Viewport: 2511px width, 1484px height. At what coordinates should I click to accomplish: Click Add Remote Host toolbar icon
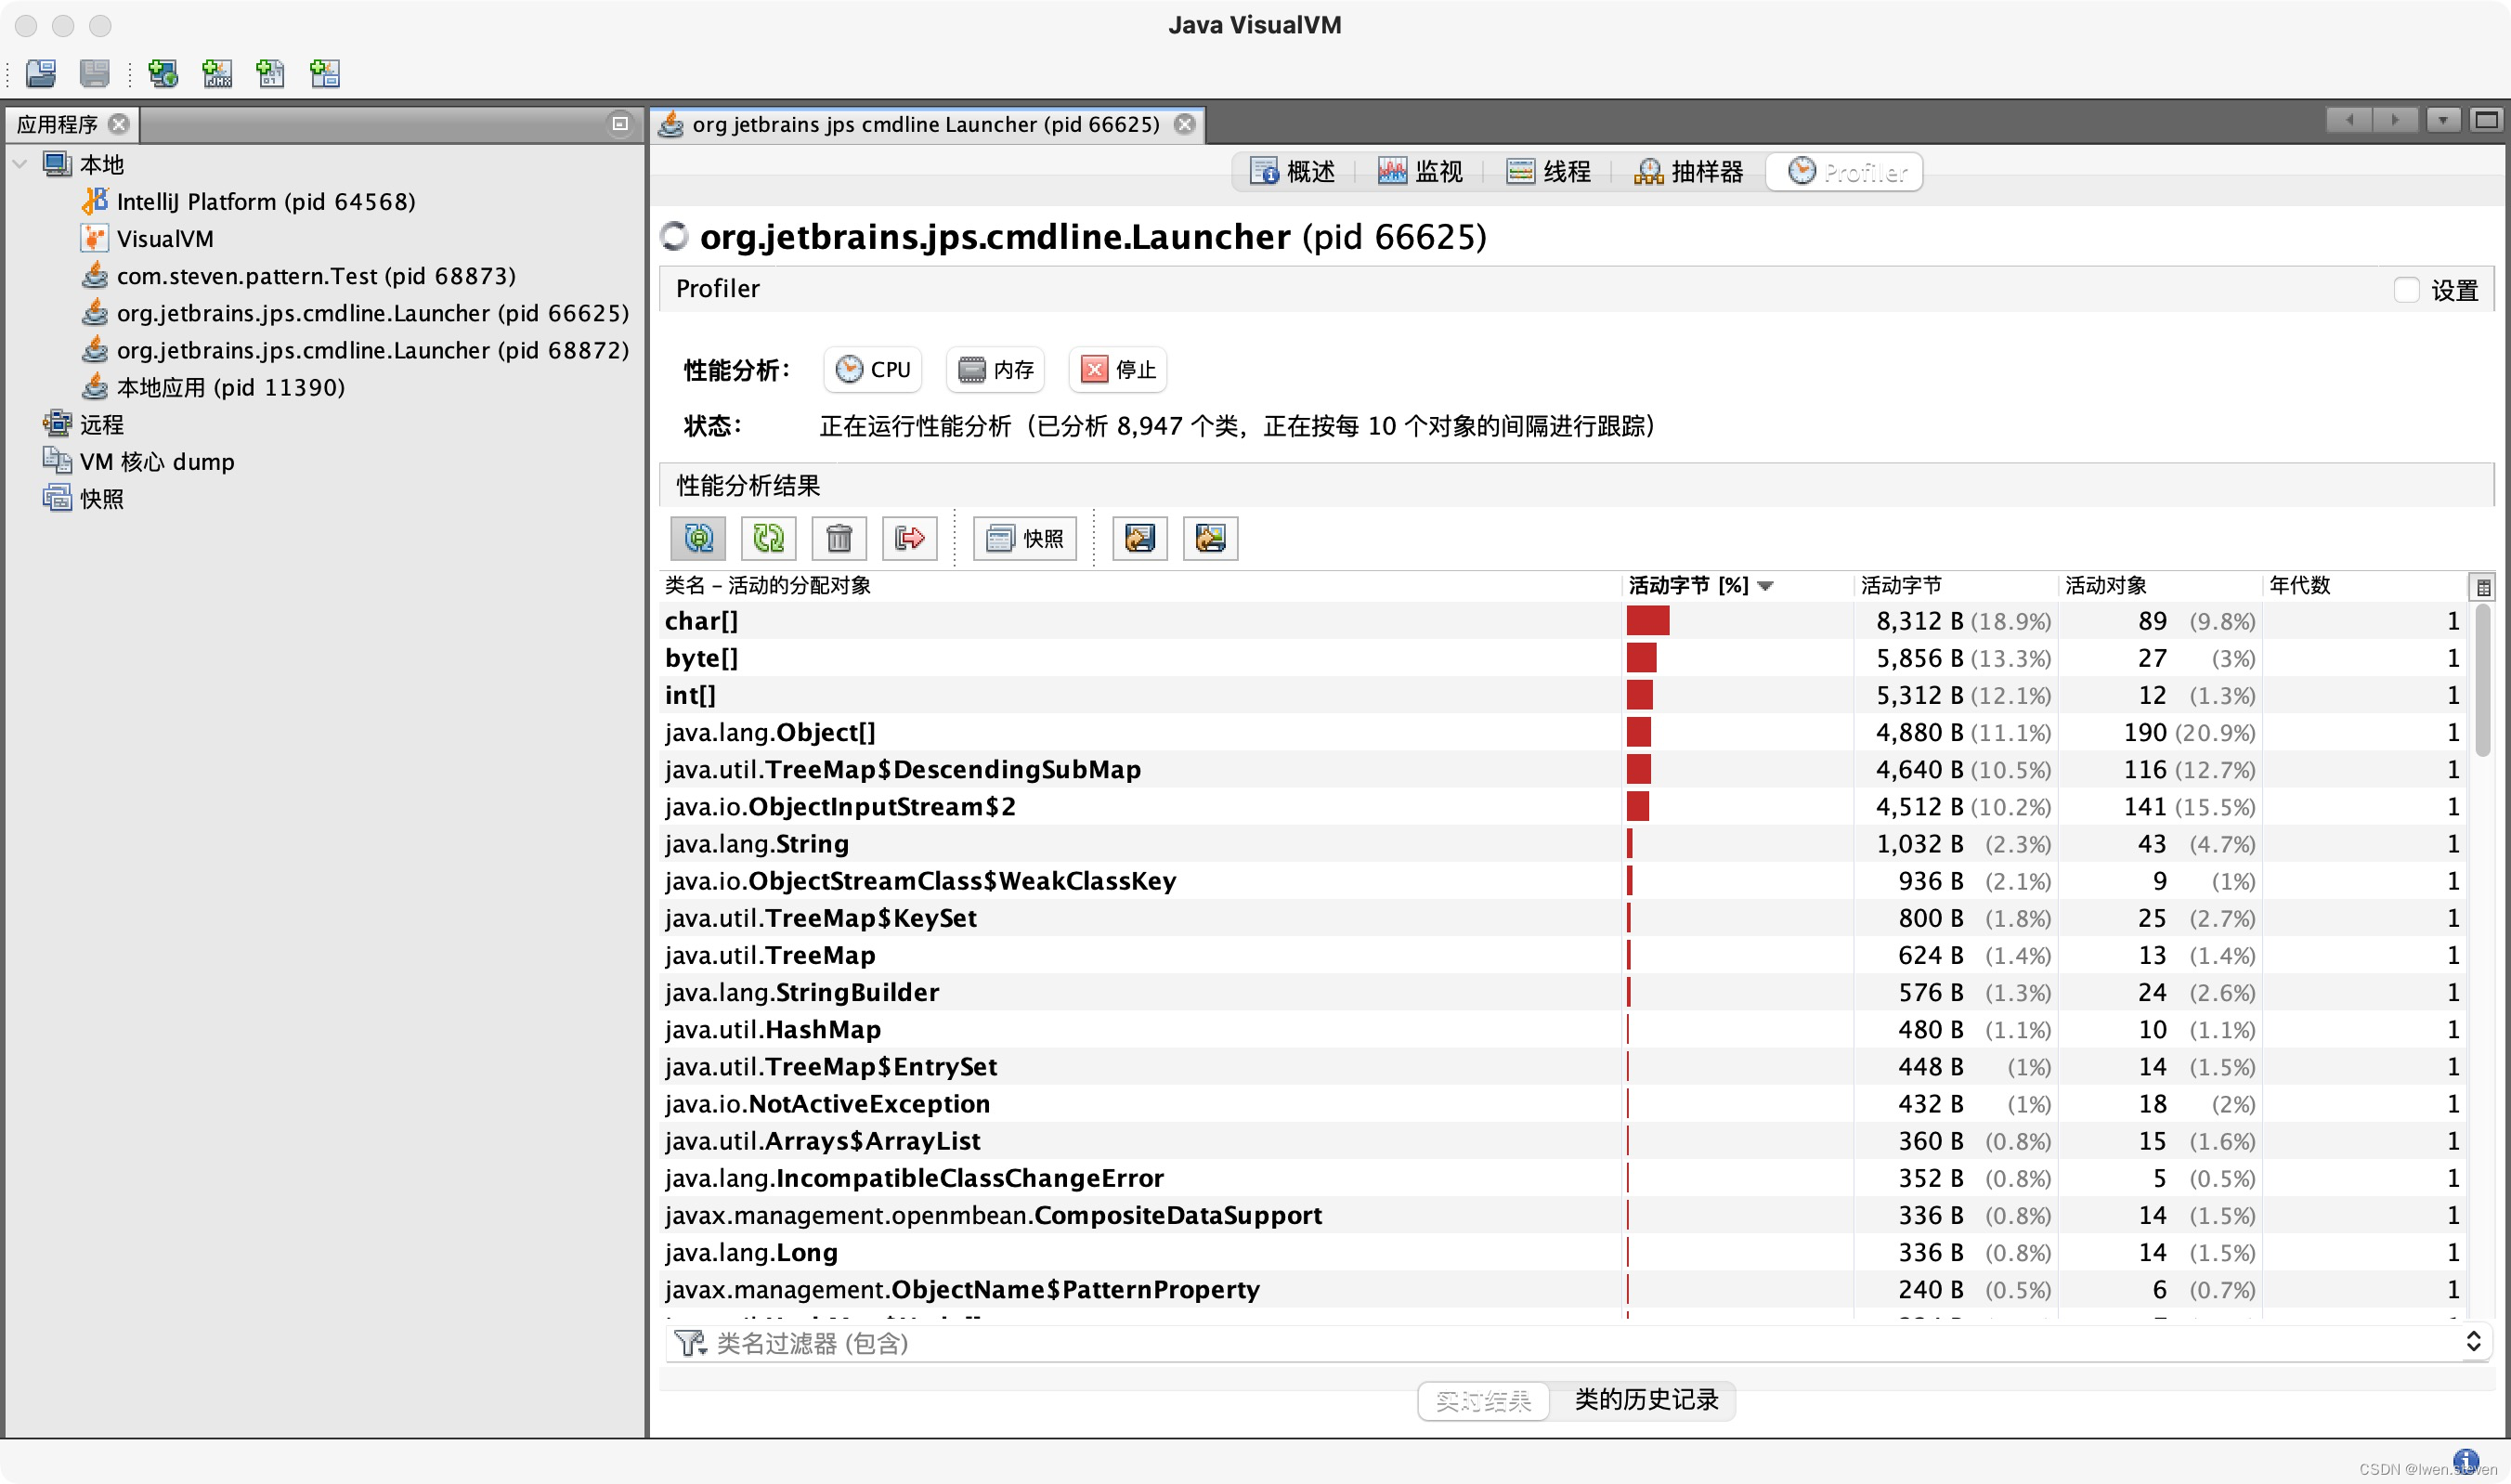click(162, 73)
